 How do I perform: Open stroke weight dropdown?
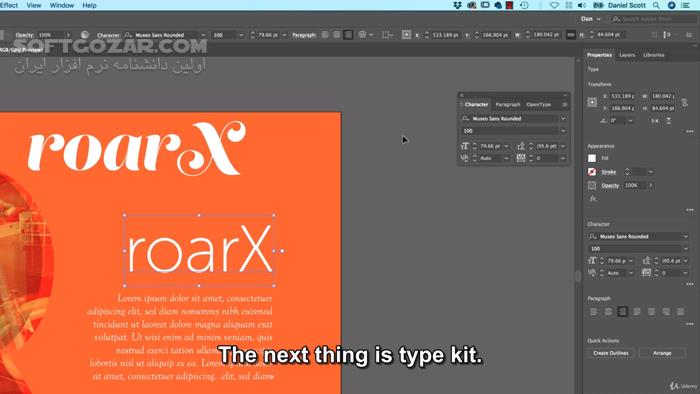[x=650, y=172]
